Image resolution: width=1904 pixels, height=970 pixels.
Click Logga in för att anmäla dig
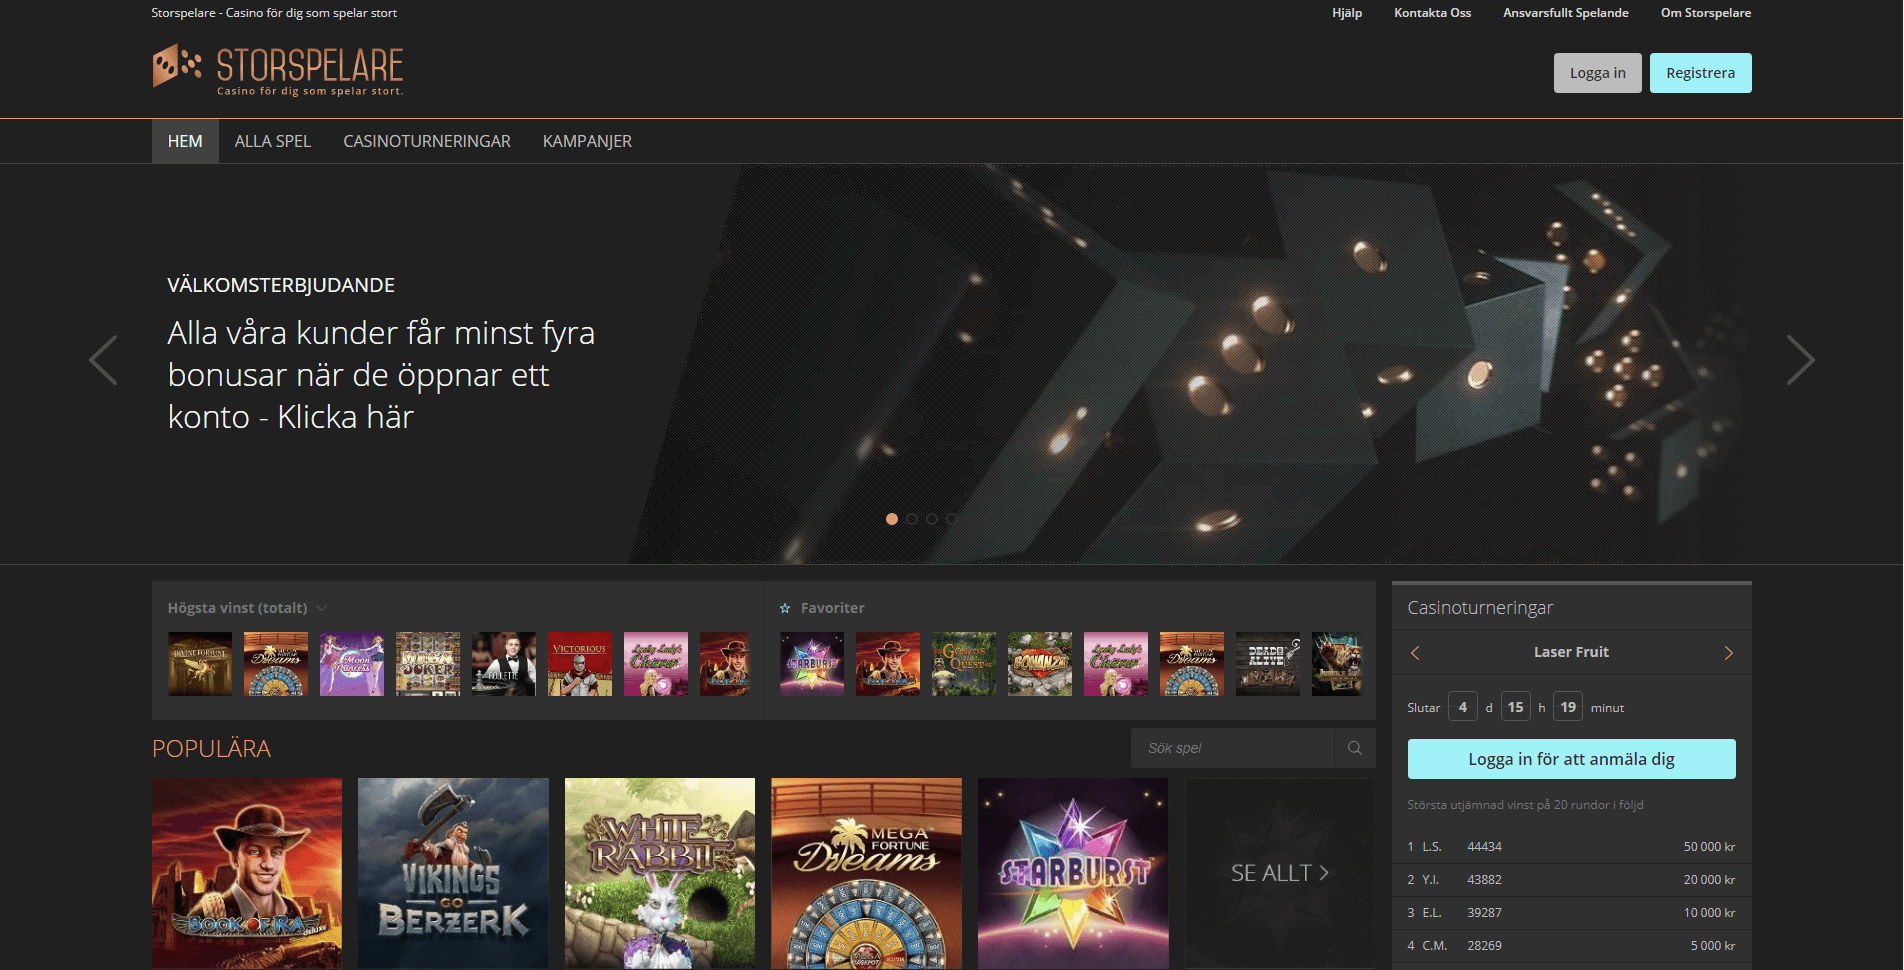click(x=1572, y=759)
